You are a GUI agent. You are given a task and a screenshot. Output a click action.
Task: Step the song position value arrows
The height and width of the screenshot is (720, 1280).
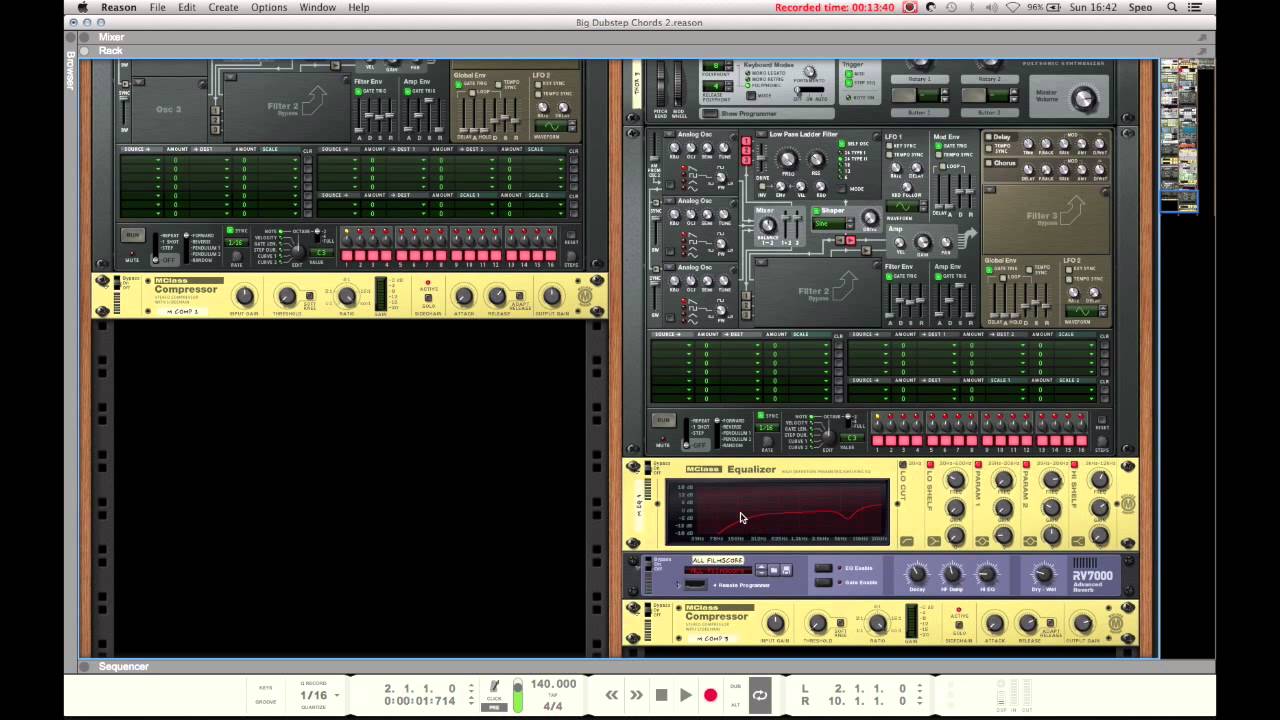[471, 695]
